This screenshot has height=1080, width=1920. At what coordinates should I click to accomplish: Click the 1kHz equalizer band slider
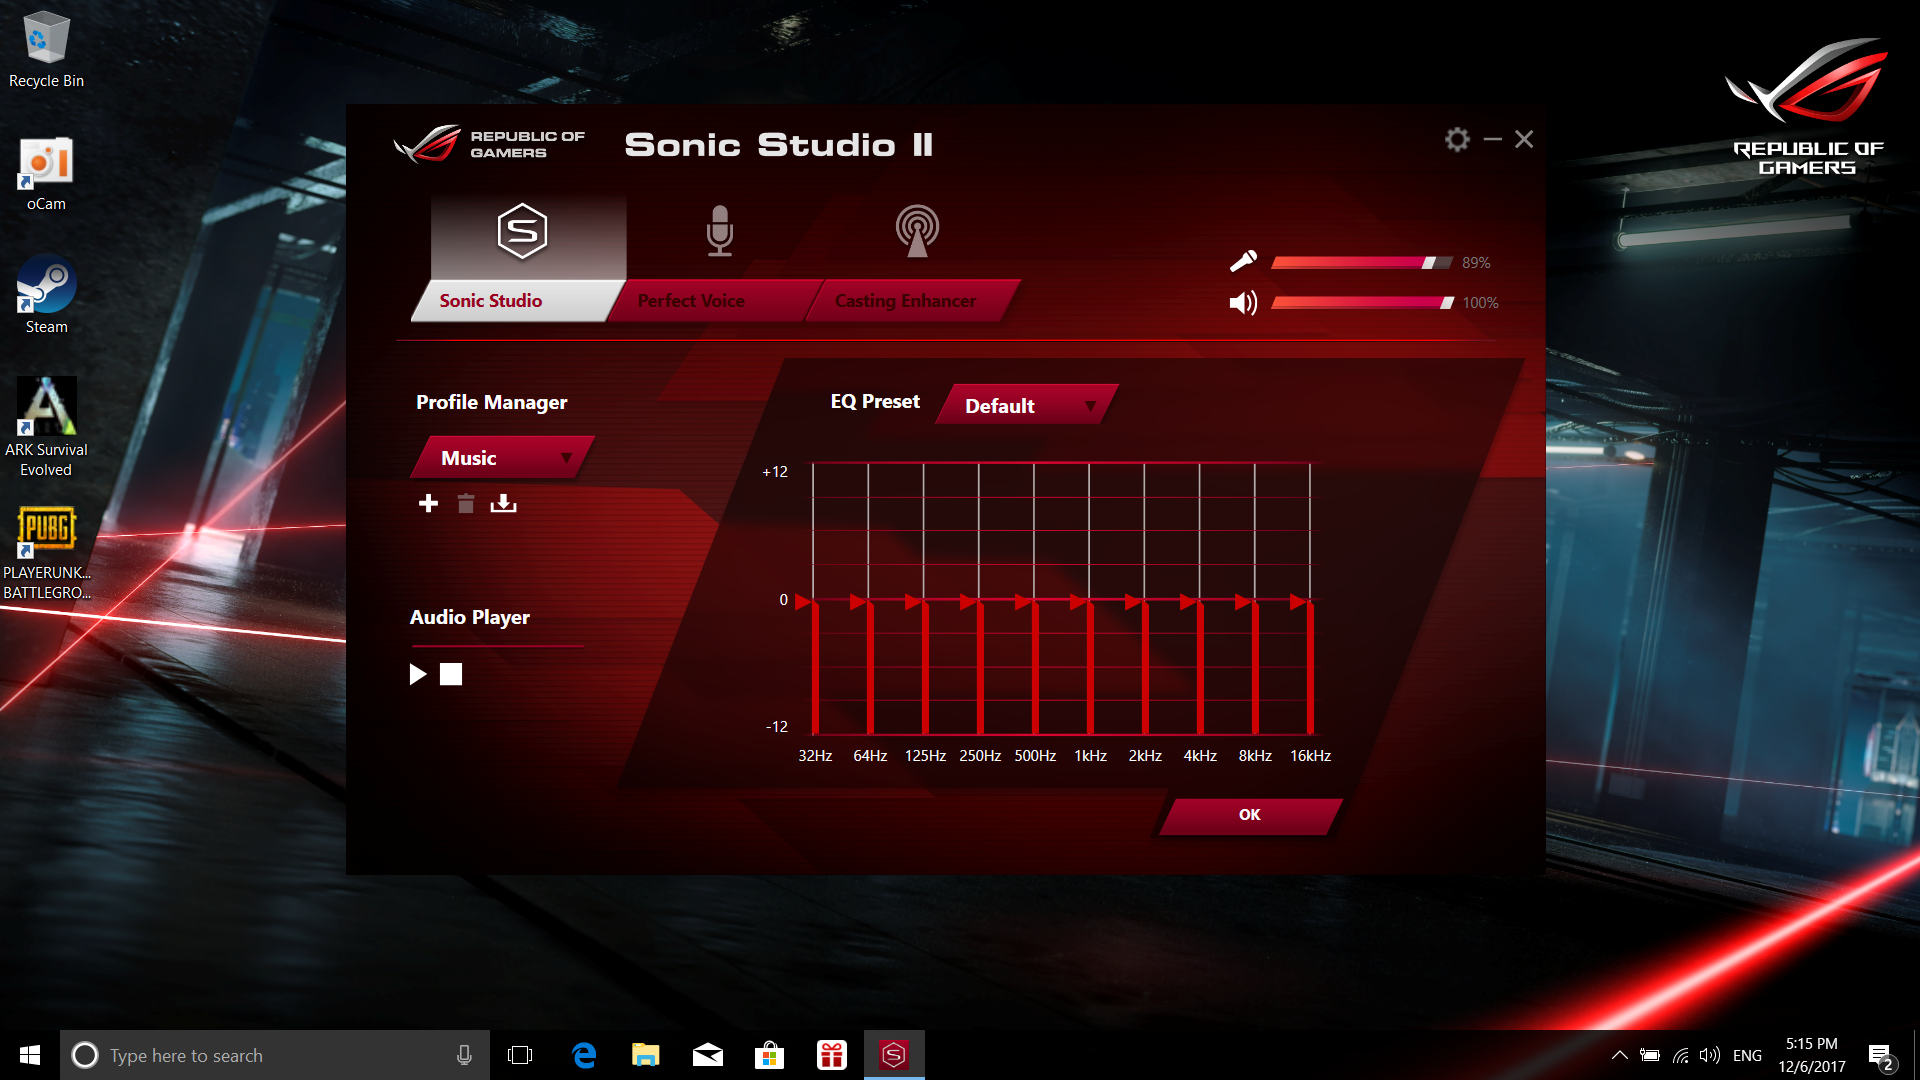pos(1080,602)
